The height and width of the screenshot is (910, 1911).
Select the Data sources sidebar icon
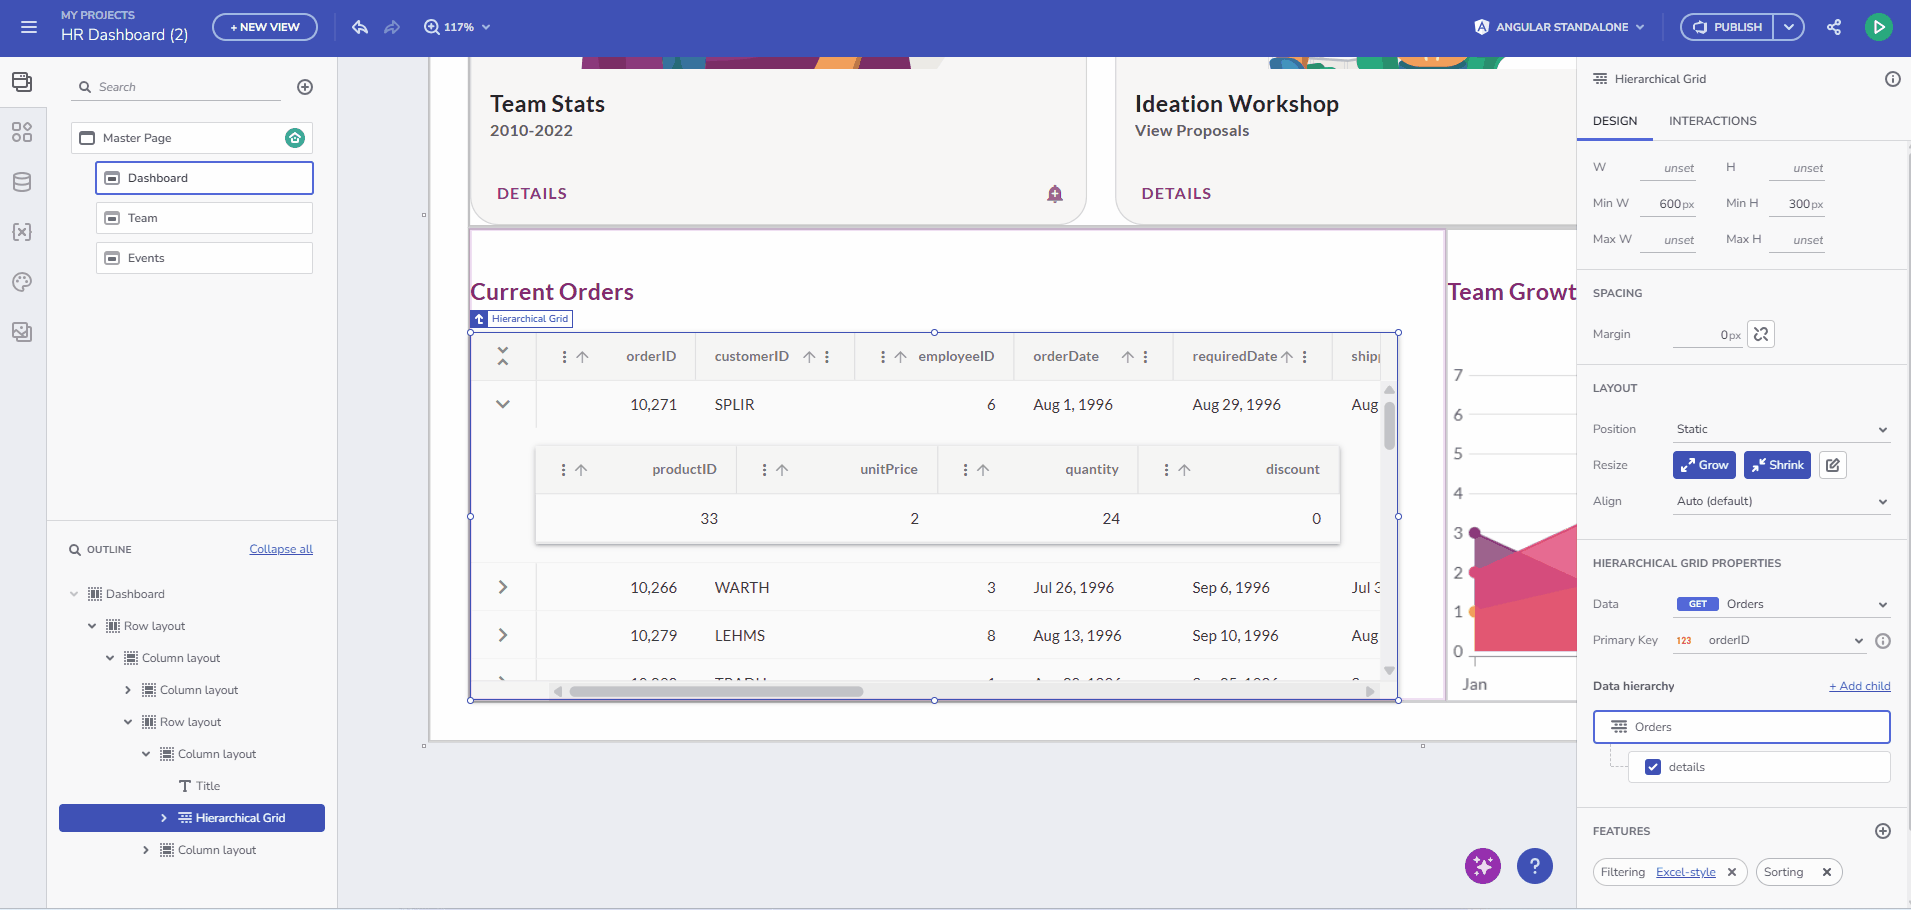click(22, 181)
